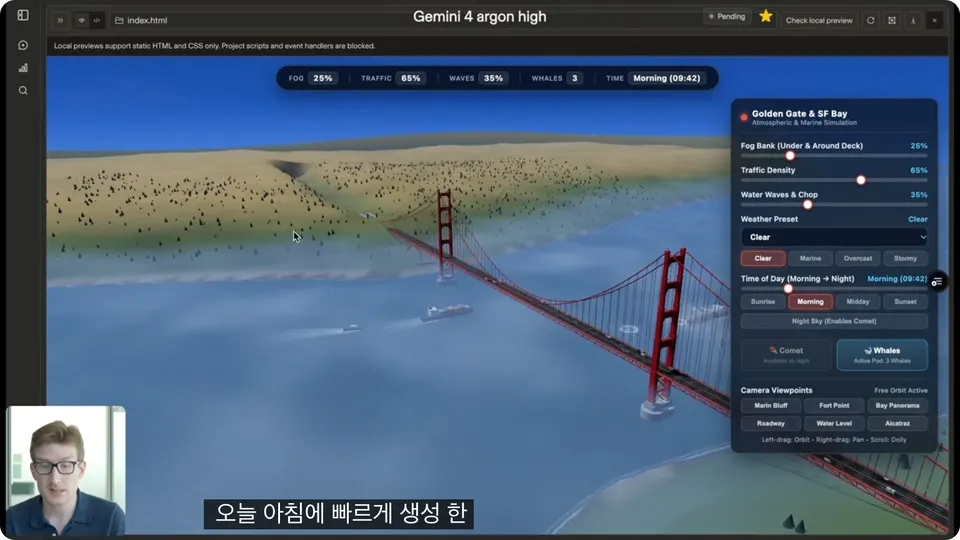Open the fullscreen frame icon in toolbar
This screenshot has width=960, height=540.
[892, 20]
